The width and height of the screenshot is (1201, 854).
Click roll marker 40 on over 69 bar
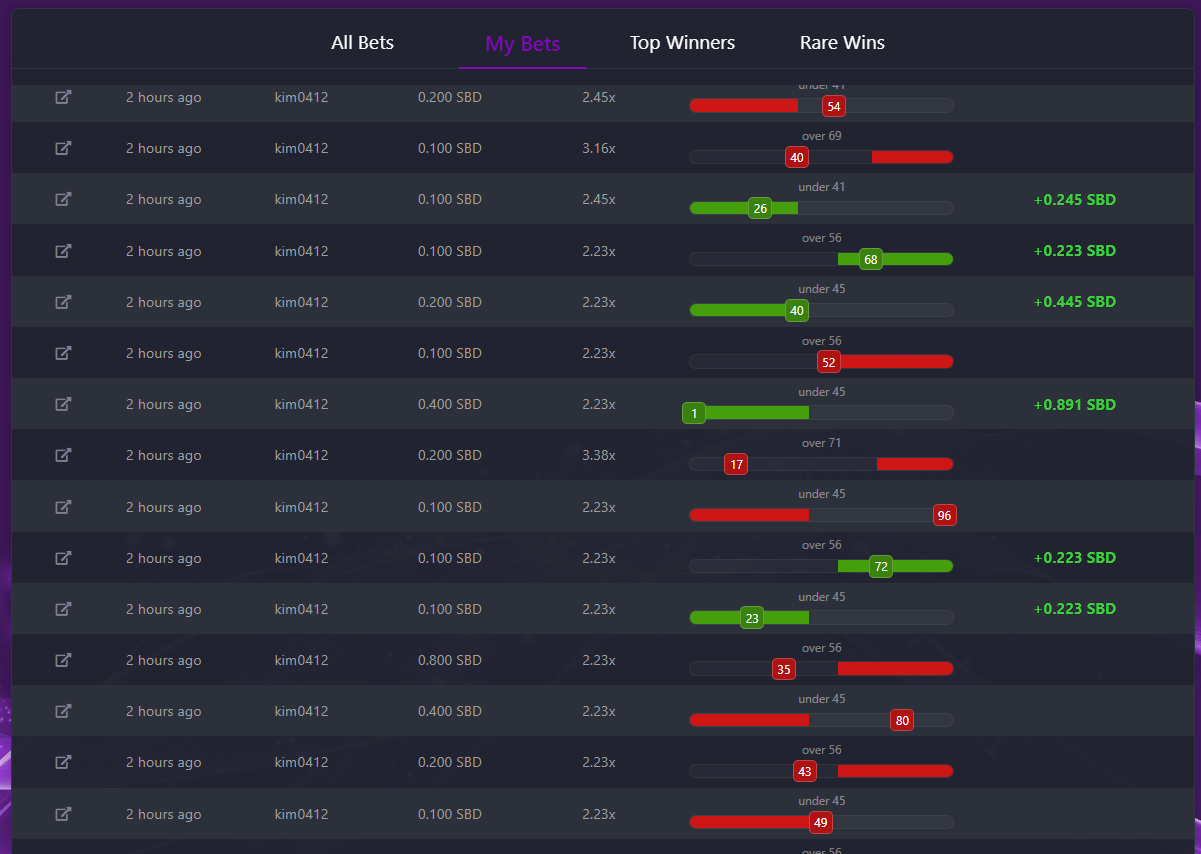click(796, 157)
